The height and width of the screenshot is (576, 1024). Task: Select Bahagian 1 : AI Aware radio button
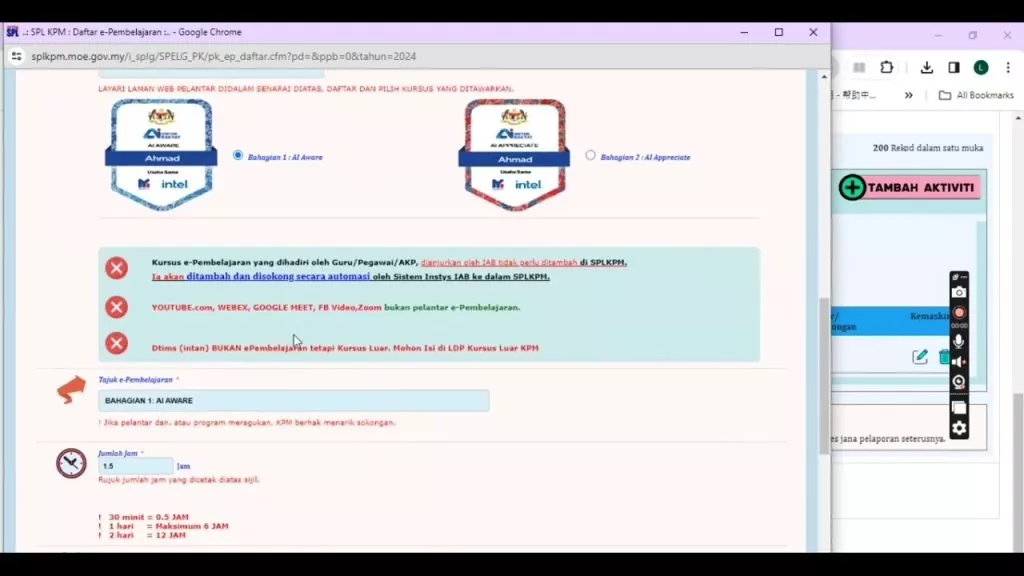[238, 155]
